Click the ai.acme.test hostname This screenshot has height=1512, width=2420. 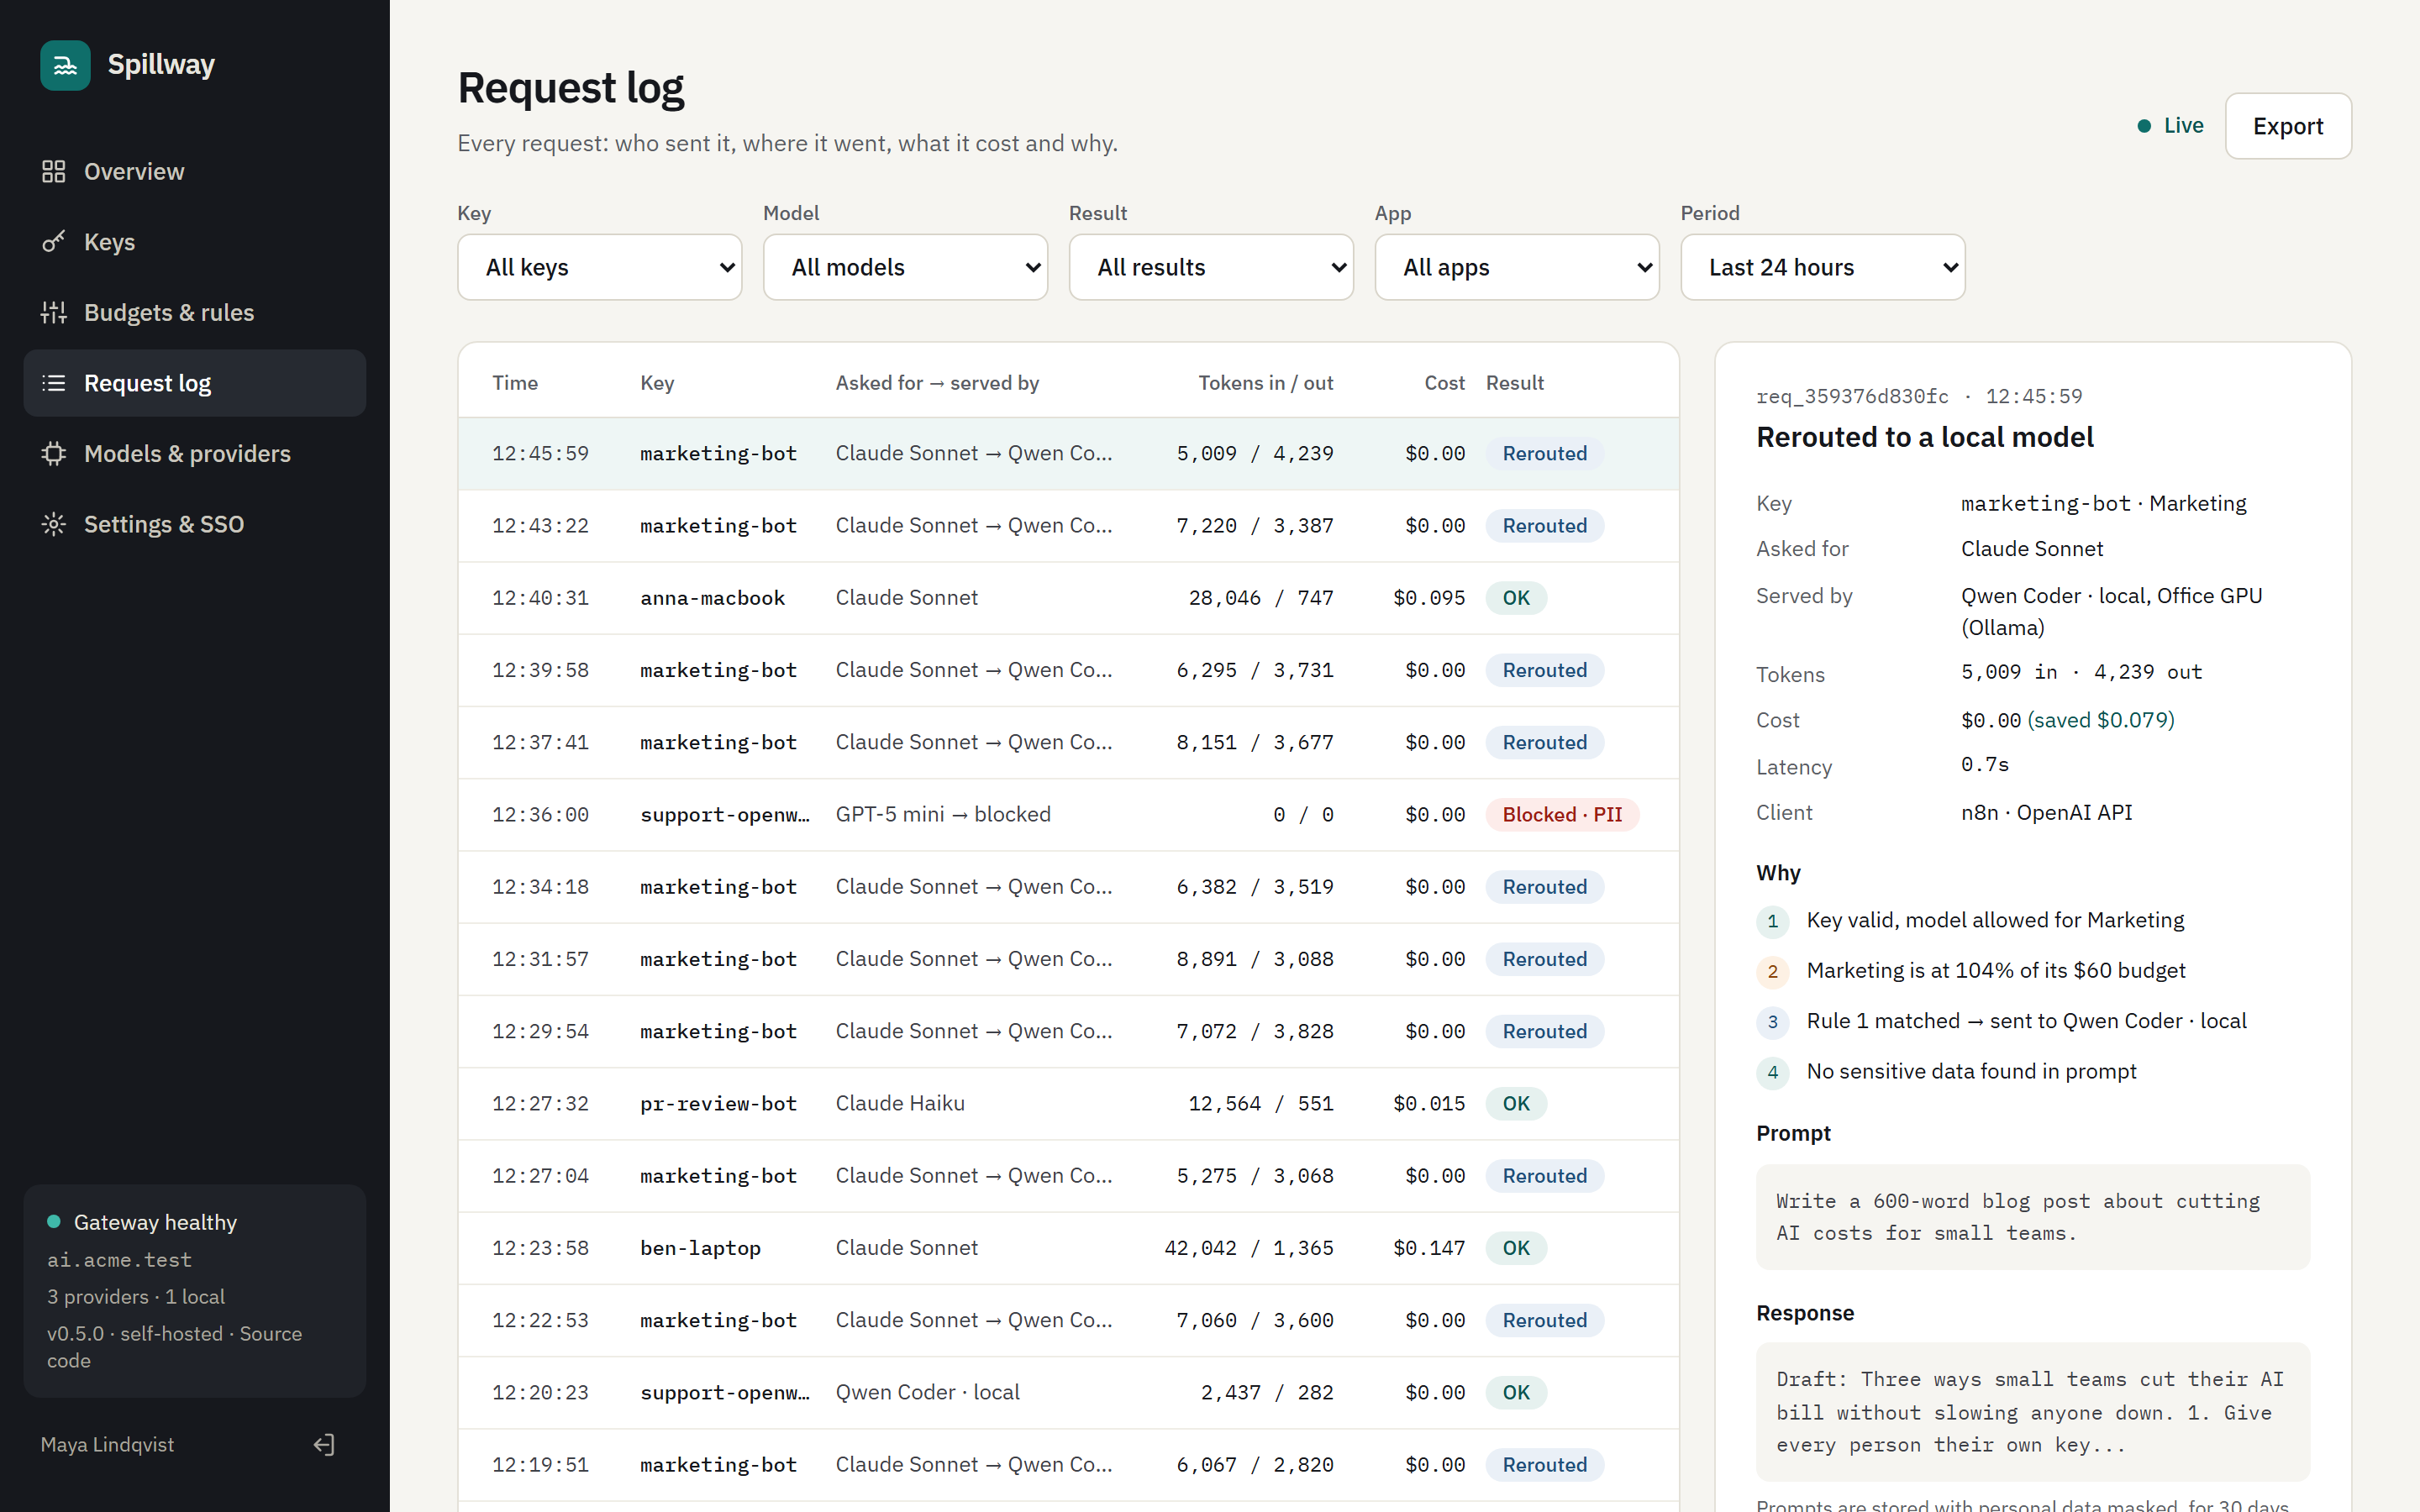(119, 1260)
